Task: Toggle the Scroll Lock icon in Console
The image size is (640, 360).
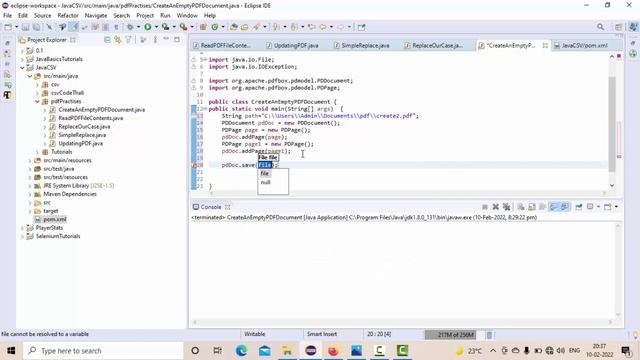Action: coord(532,207)
